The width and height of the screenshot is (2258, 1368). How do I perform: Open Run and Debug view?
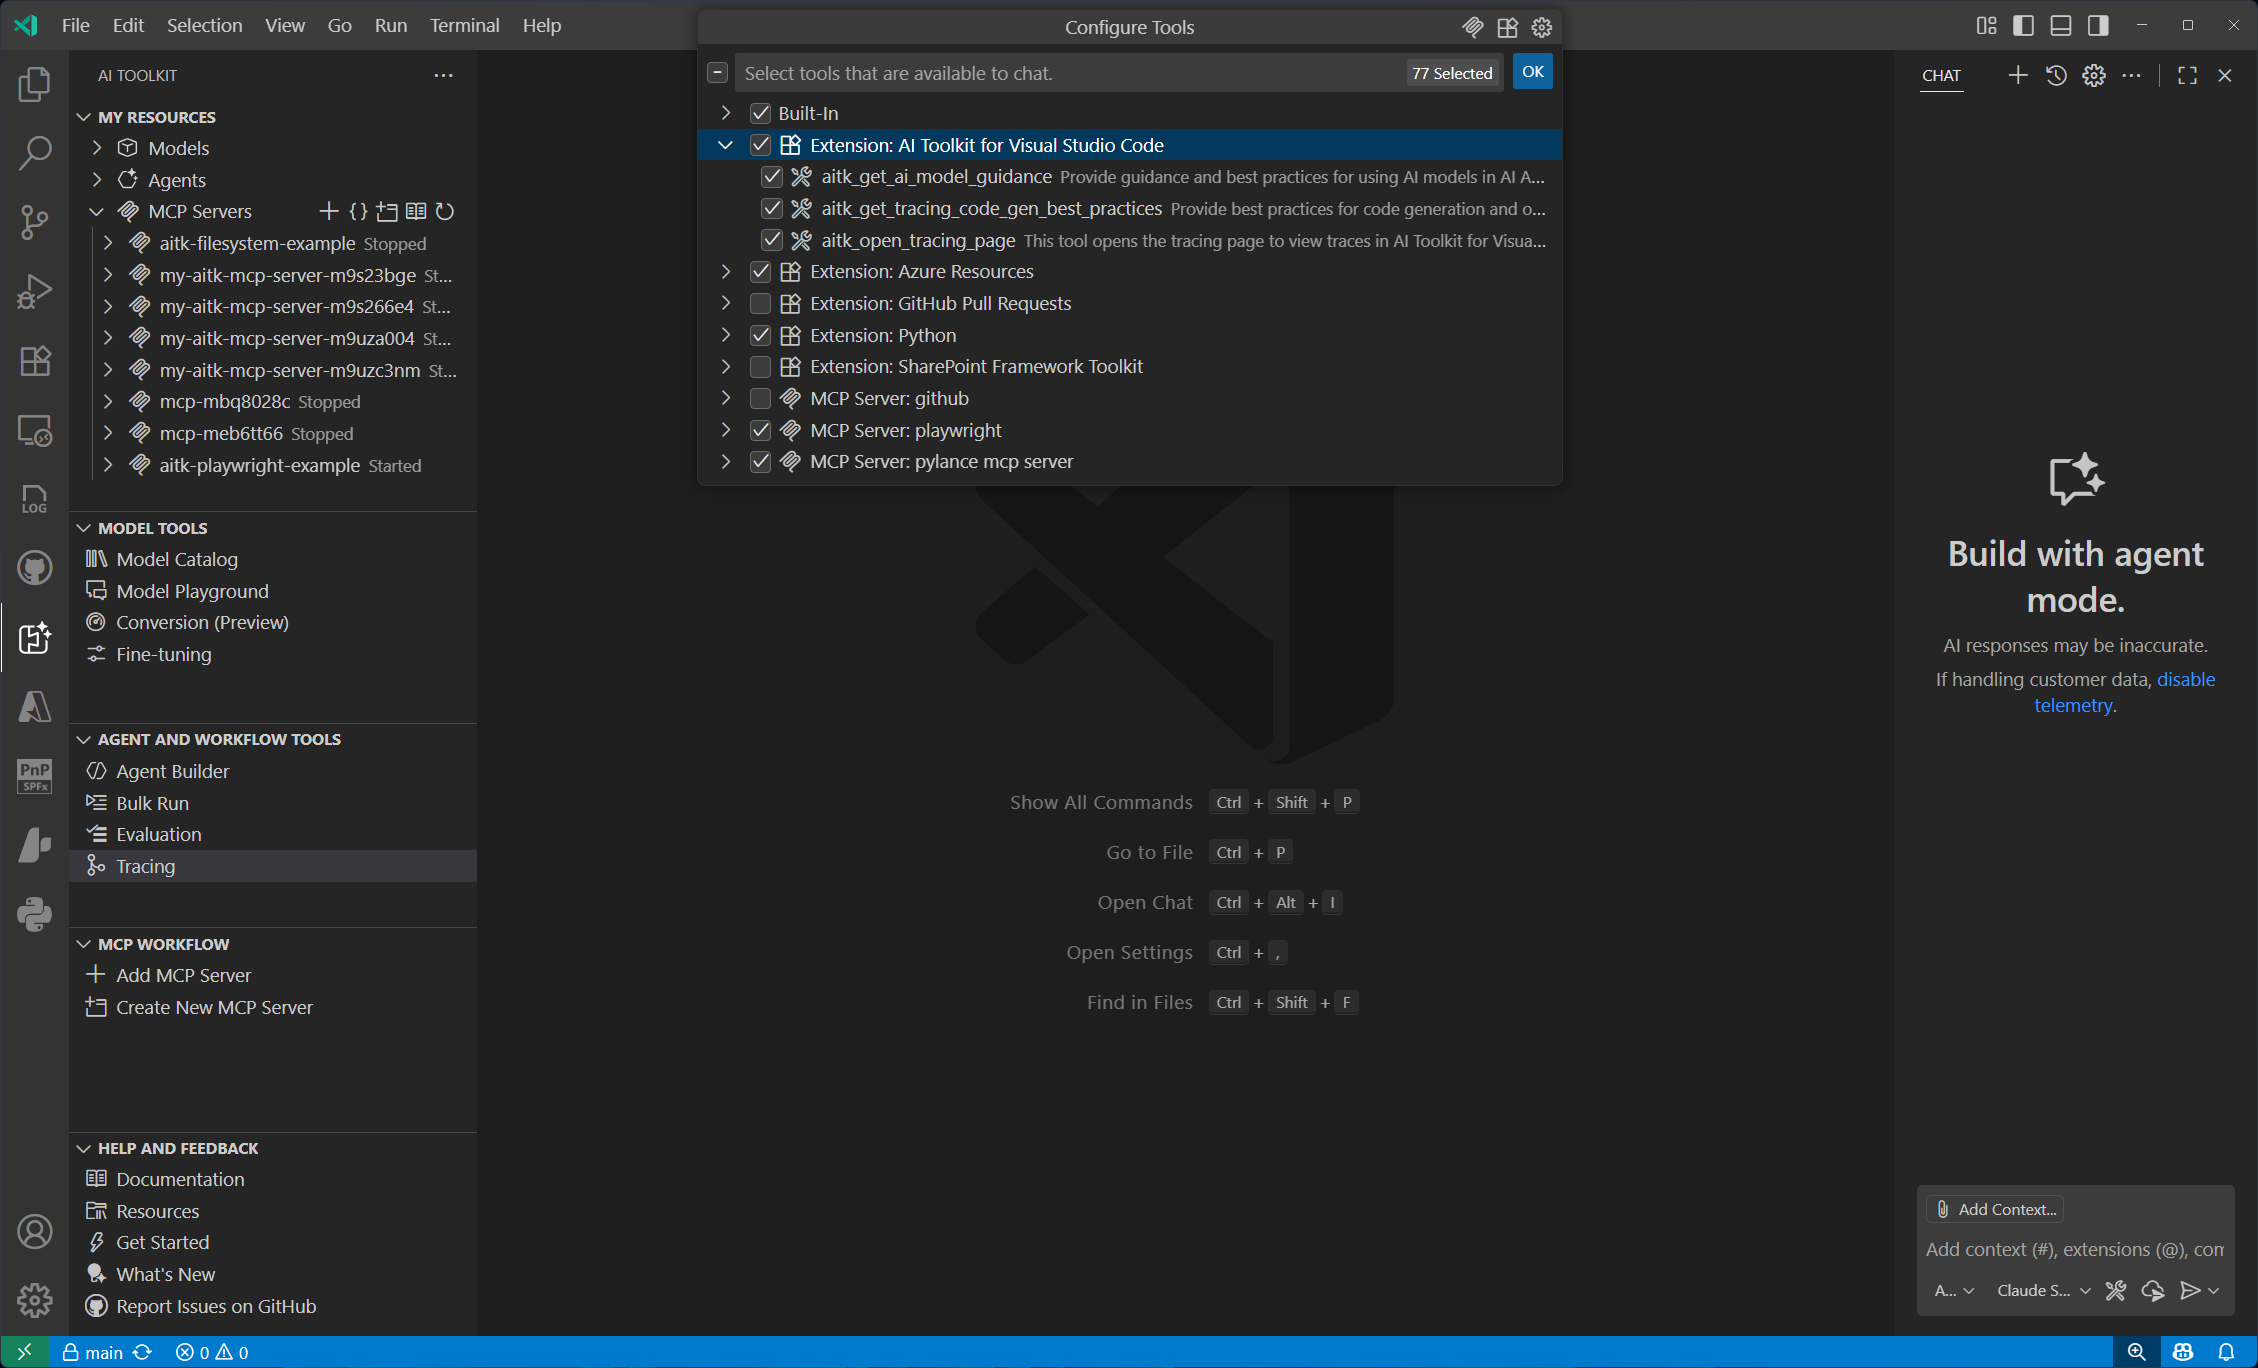(35, 291)
